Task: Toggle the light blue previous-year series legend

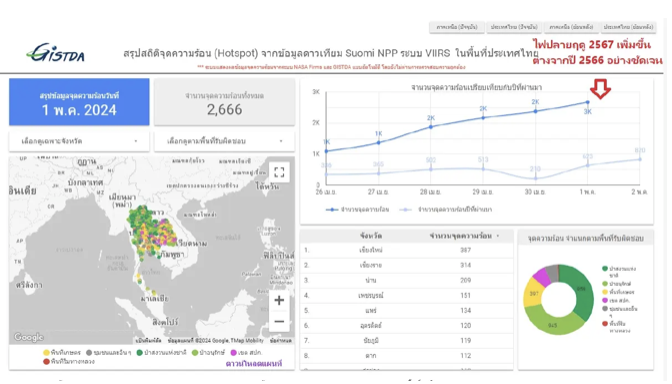Action: 446,210
